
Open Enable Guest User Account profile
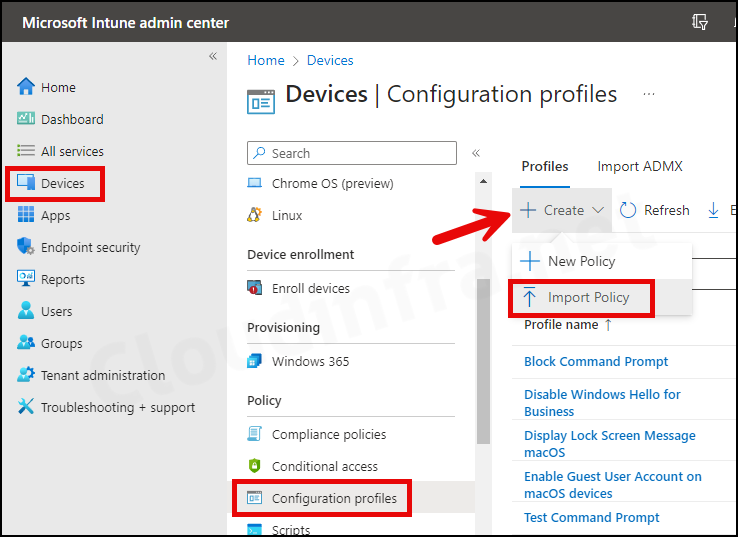click(613, 484)
